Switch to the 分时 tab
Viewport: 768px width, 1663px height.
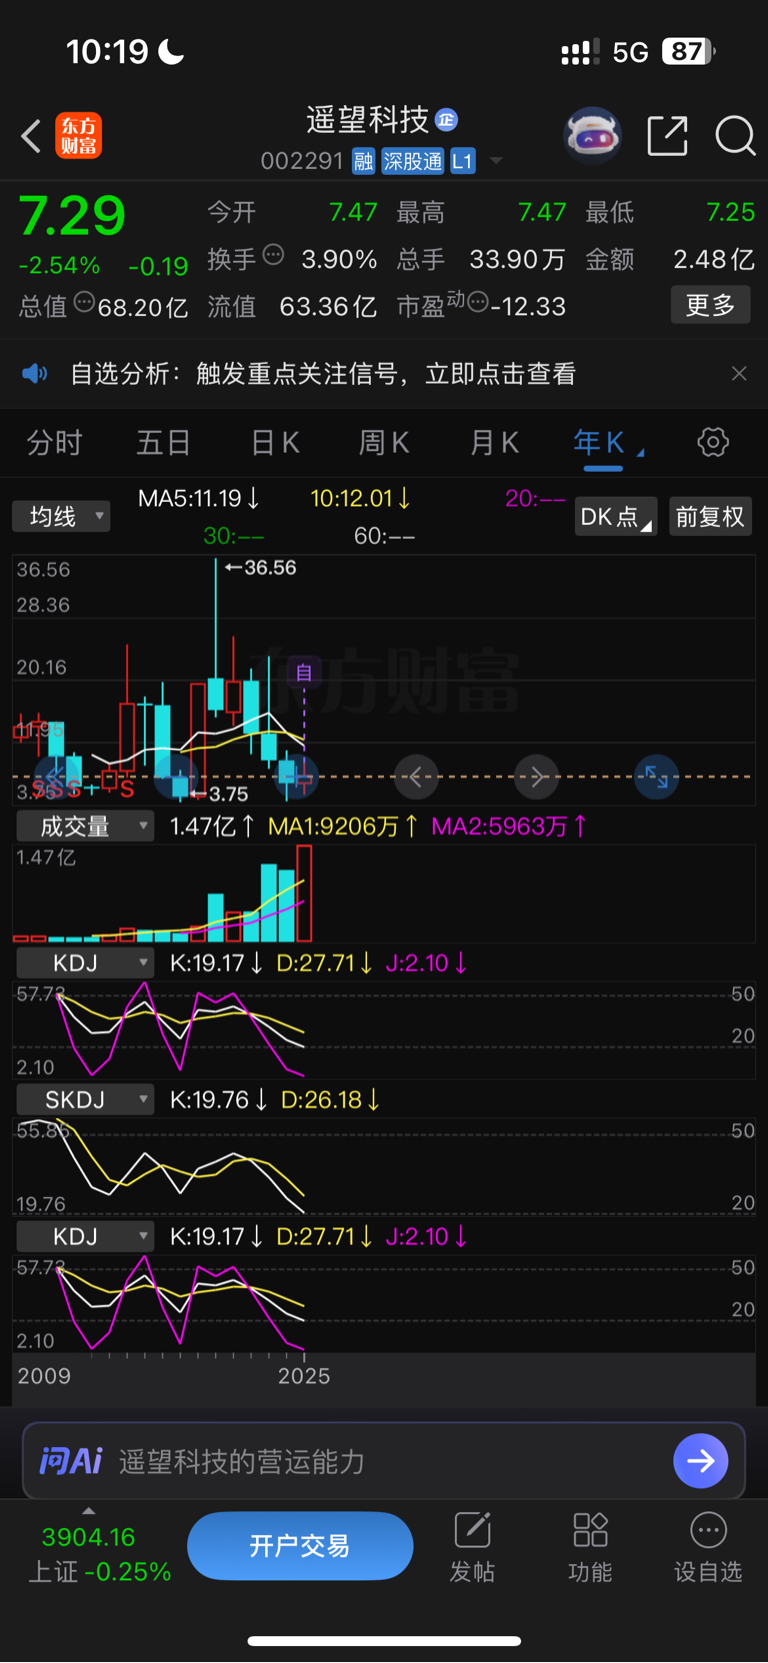[54, 442]
